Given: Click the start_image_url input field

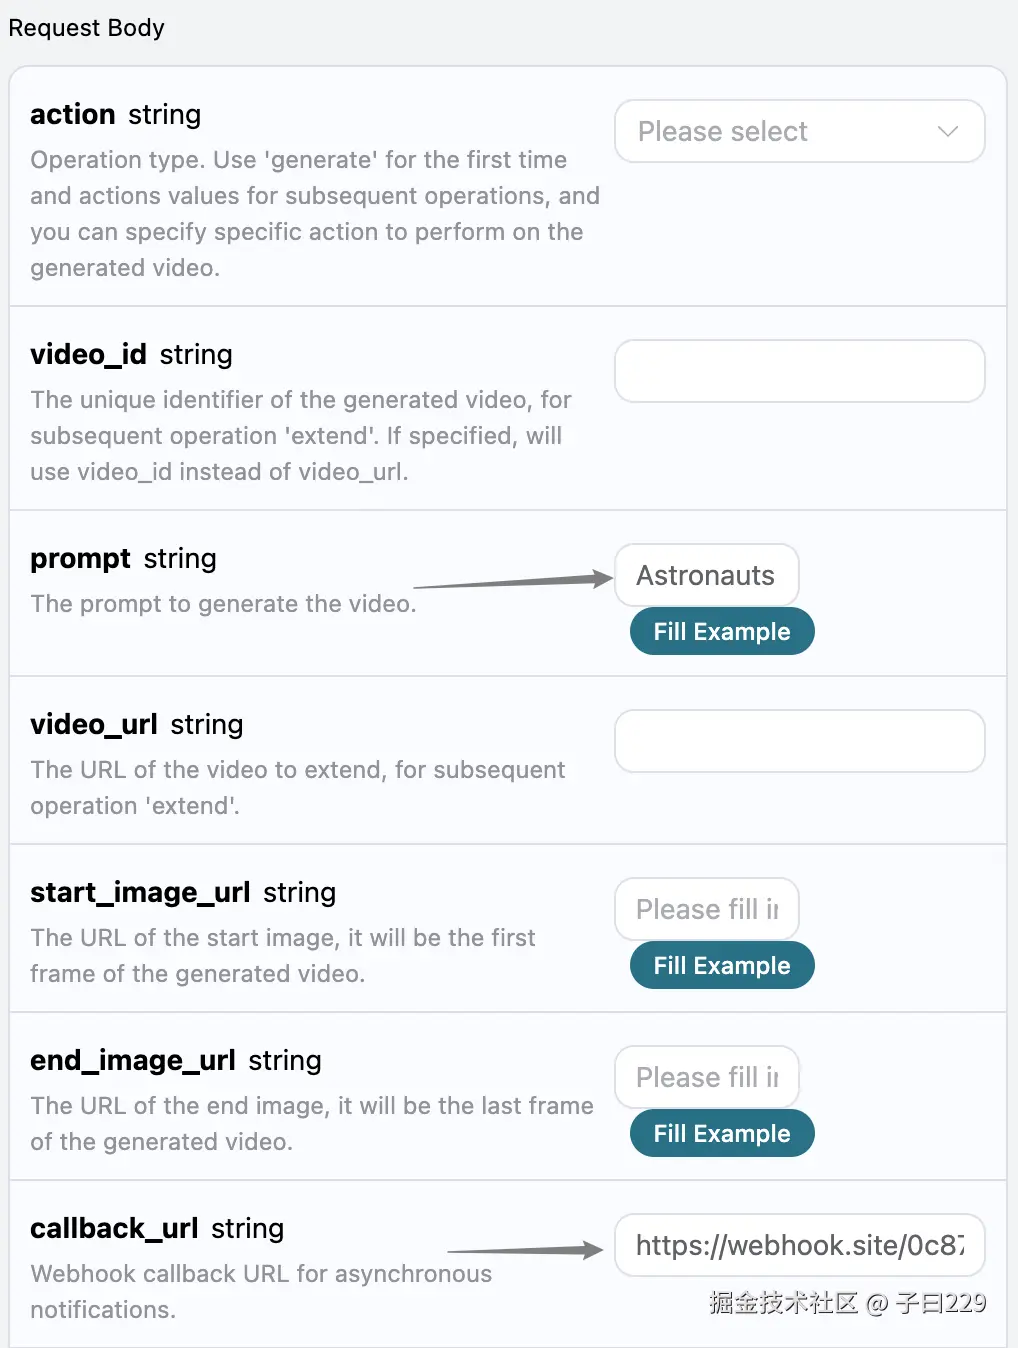Looking at the screenshot, I should pos(706,909).
